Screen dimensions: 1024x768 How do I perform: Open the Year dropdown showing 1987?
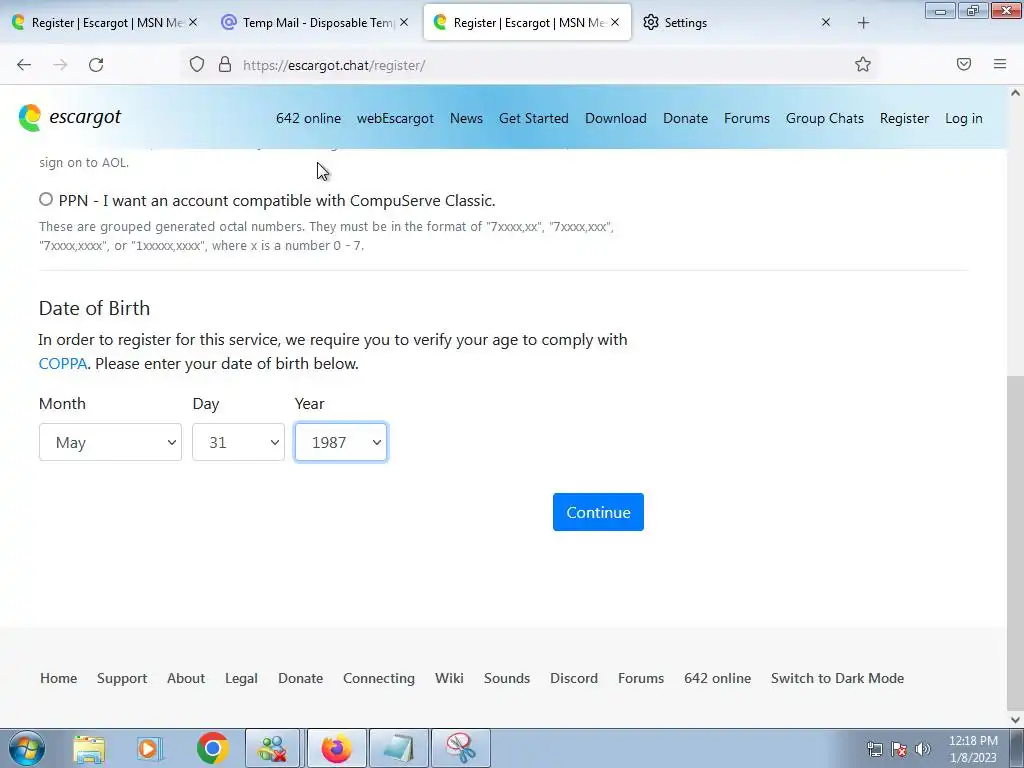[x=341, y=442]
